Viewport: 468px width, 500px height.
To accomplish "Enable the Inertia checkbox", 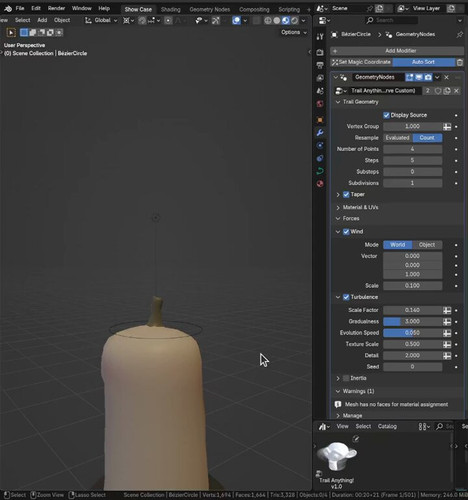I will [x=346, y=378].
